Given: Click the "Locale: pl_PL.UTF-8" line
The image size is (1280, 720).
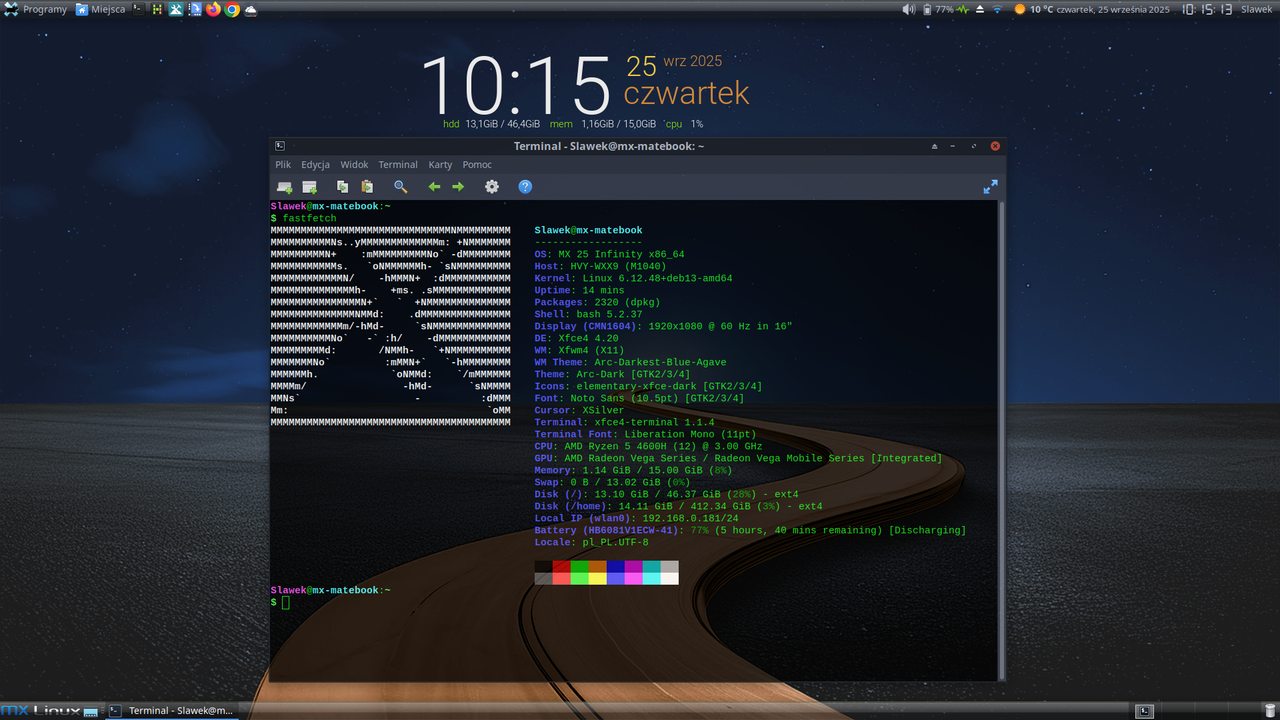Looking at the screenshot, I should [591, 542].
